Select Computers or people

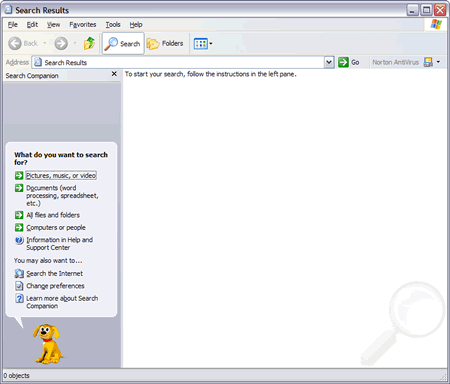pos(56,228)
